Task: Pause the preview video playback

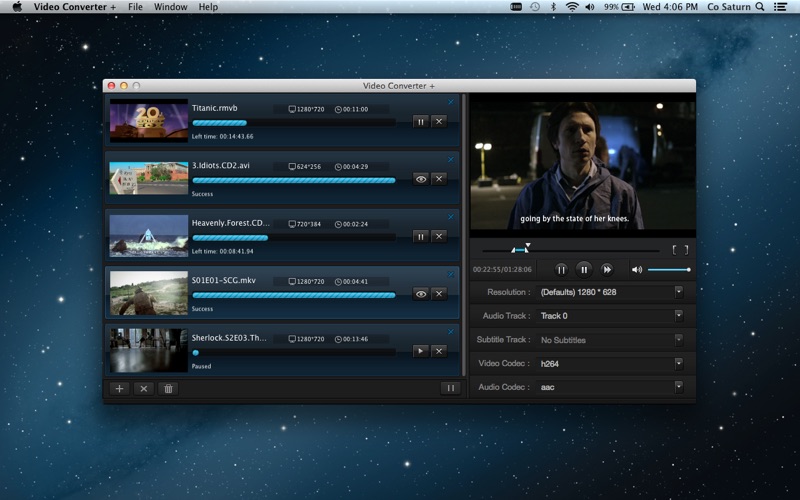Action: [x=584, y=270]
